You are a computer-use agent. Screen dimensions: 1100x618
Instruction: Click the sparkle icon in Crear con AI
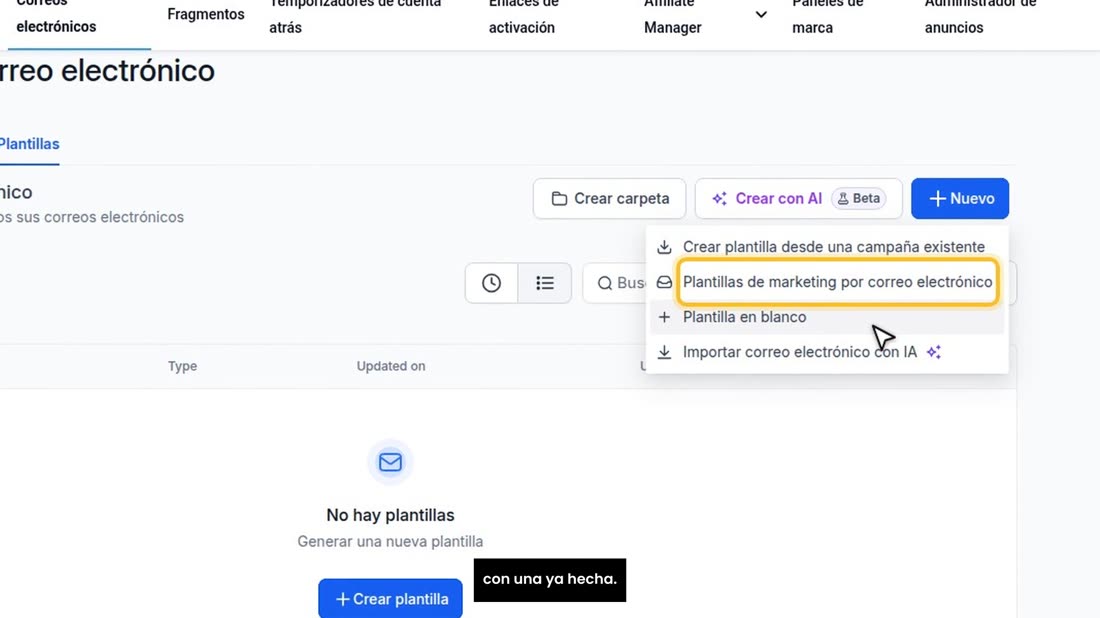(719, 199)
